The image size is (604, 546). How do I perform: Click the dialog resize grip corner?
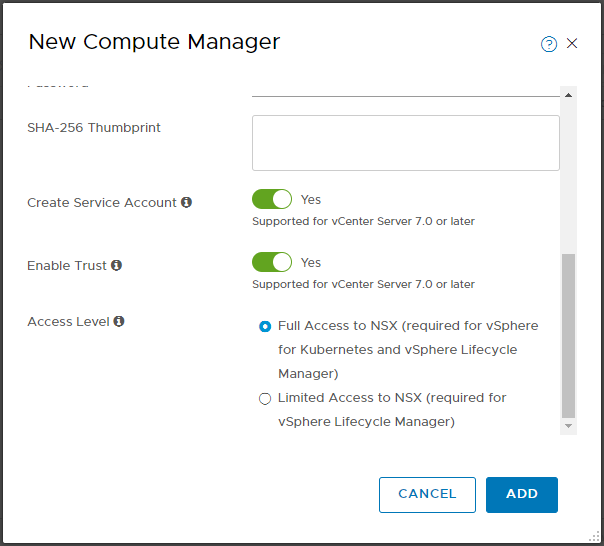tap(595, 537)
